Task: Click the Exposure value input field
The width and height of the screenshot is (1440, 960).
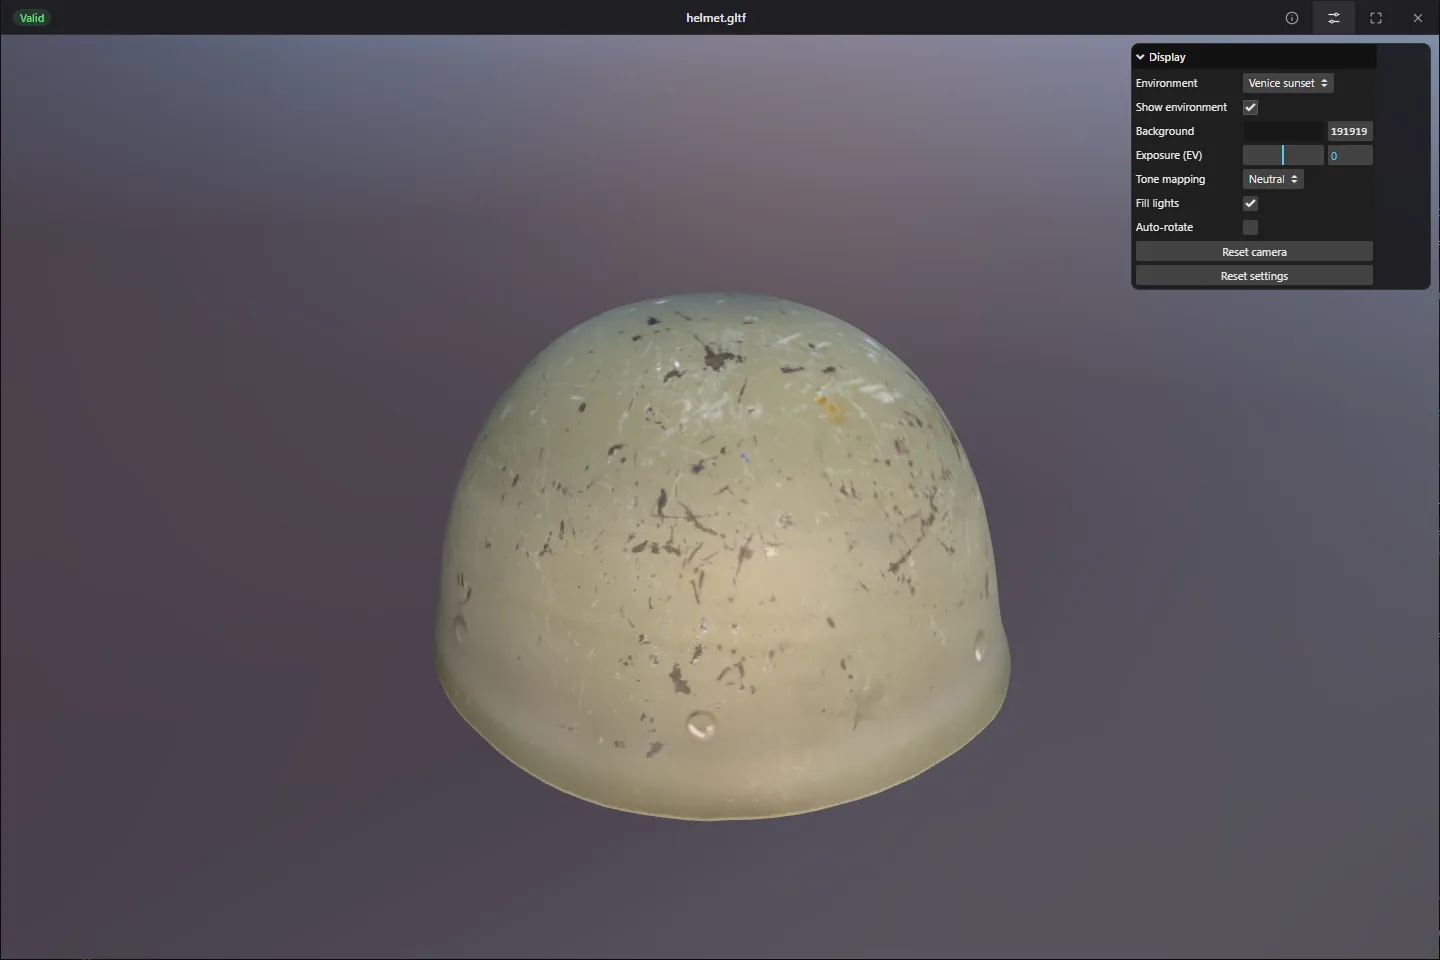Action: (x=1349, y=155)
